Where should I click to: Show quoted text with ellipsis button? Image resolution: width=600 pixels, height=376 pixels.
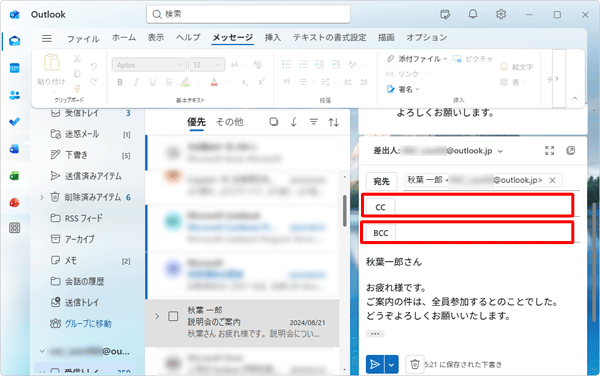(x=375, y=334)
